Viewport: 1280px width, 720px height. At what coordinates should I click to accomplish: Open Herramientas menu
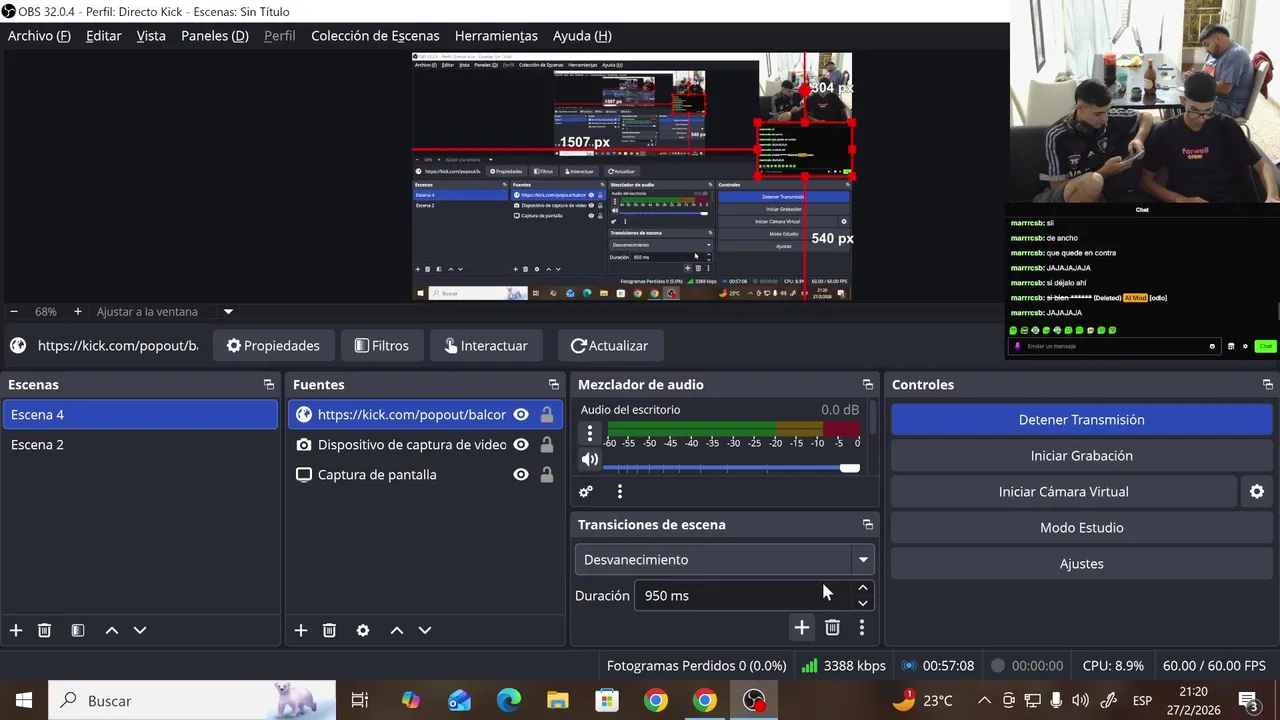point(496,36)
